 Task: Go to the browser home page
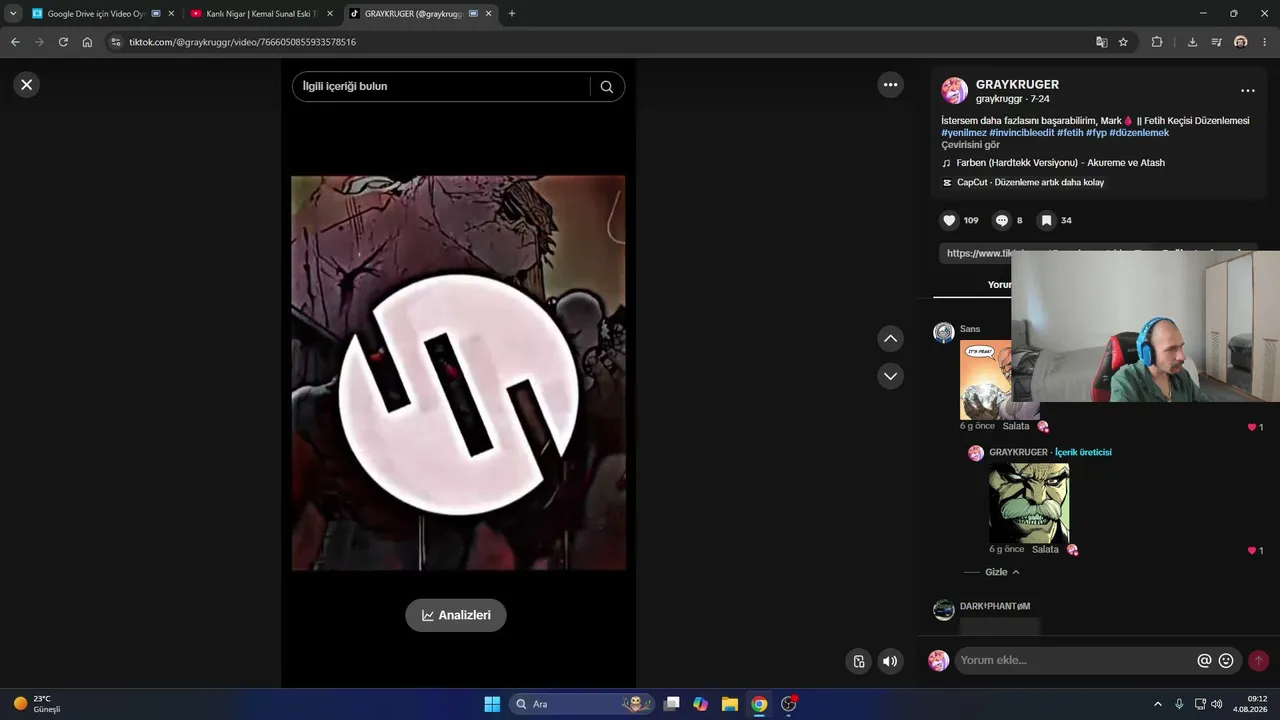tap(87, 42)
